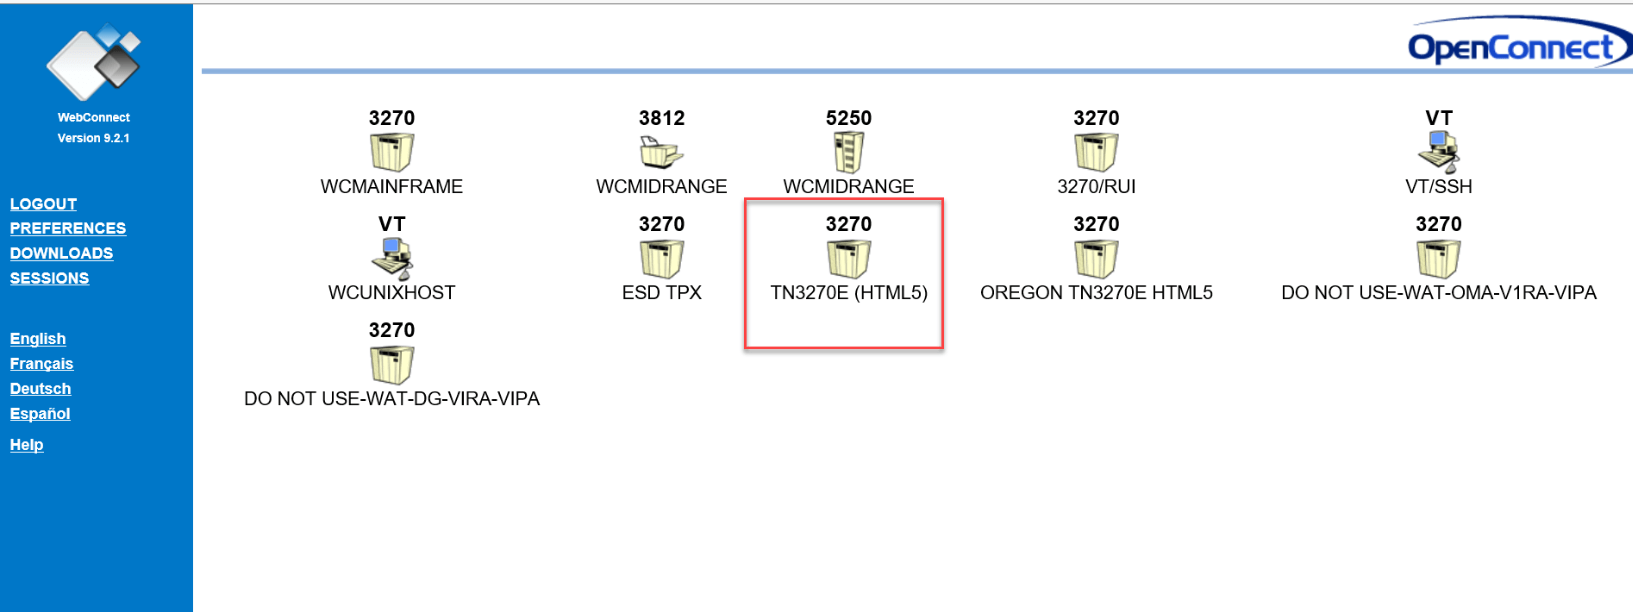The height and width of the screenshot is (612, 1633).
Task: Launch the 3812 WCMIDRANGE printer icon
Action: 662,153
